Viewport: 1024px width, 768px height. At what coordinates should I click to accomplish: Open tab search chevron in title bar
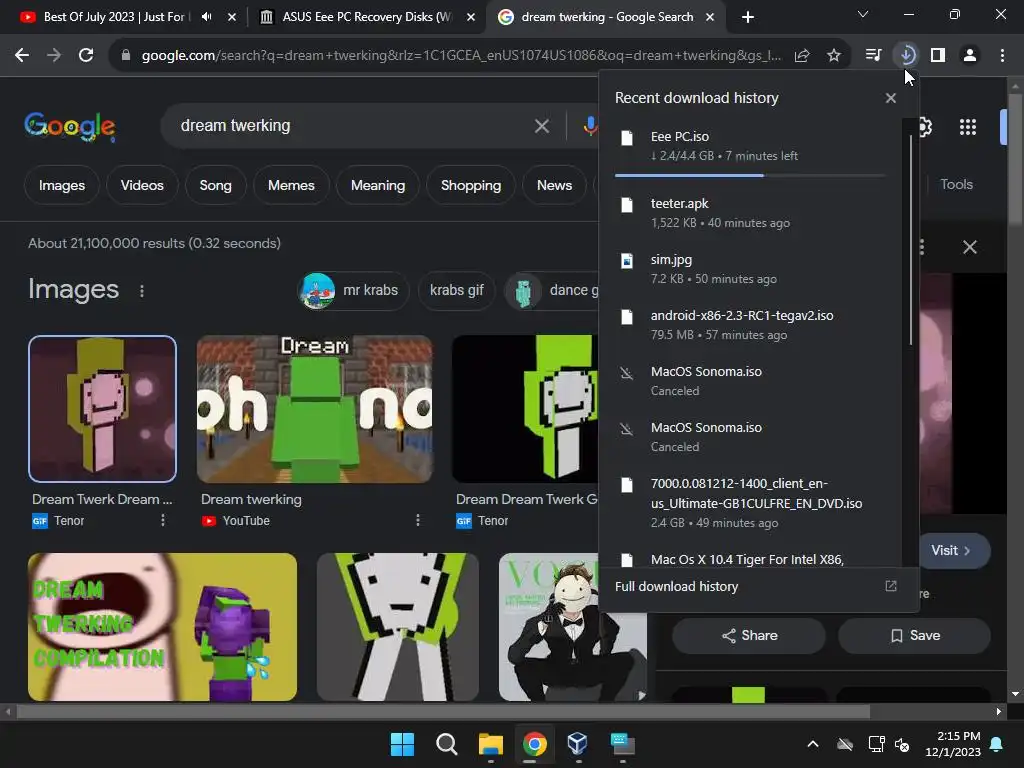[863, 14]
